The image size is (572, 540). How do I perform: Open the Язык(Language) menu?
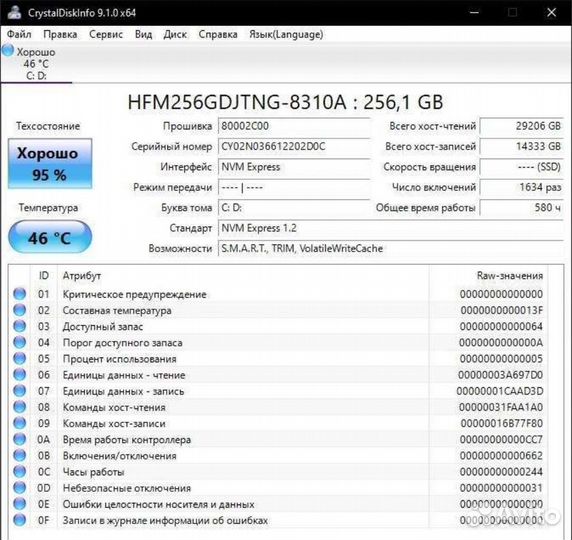[286, 34]
